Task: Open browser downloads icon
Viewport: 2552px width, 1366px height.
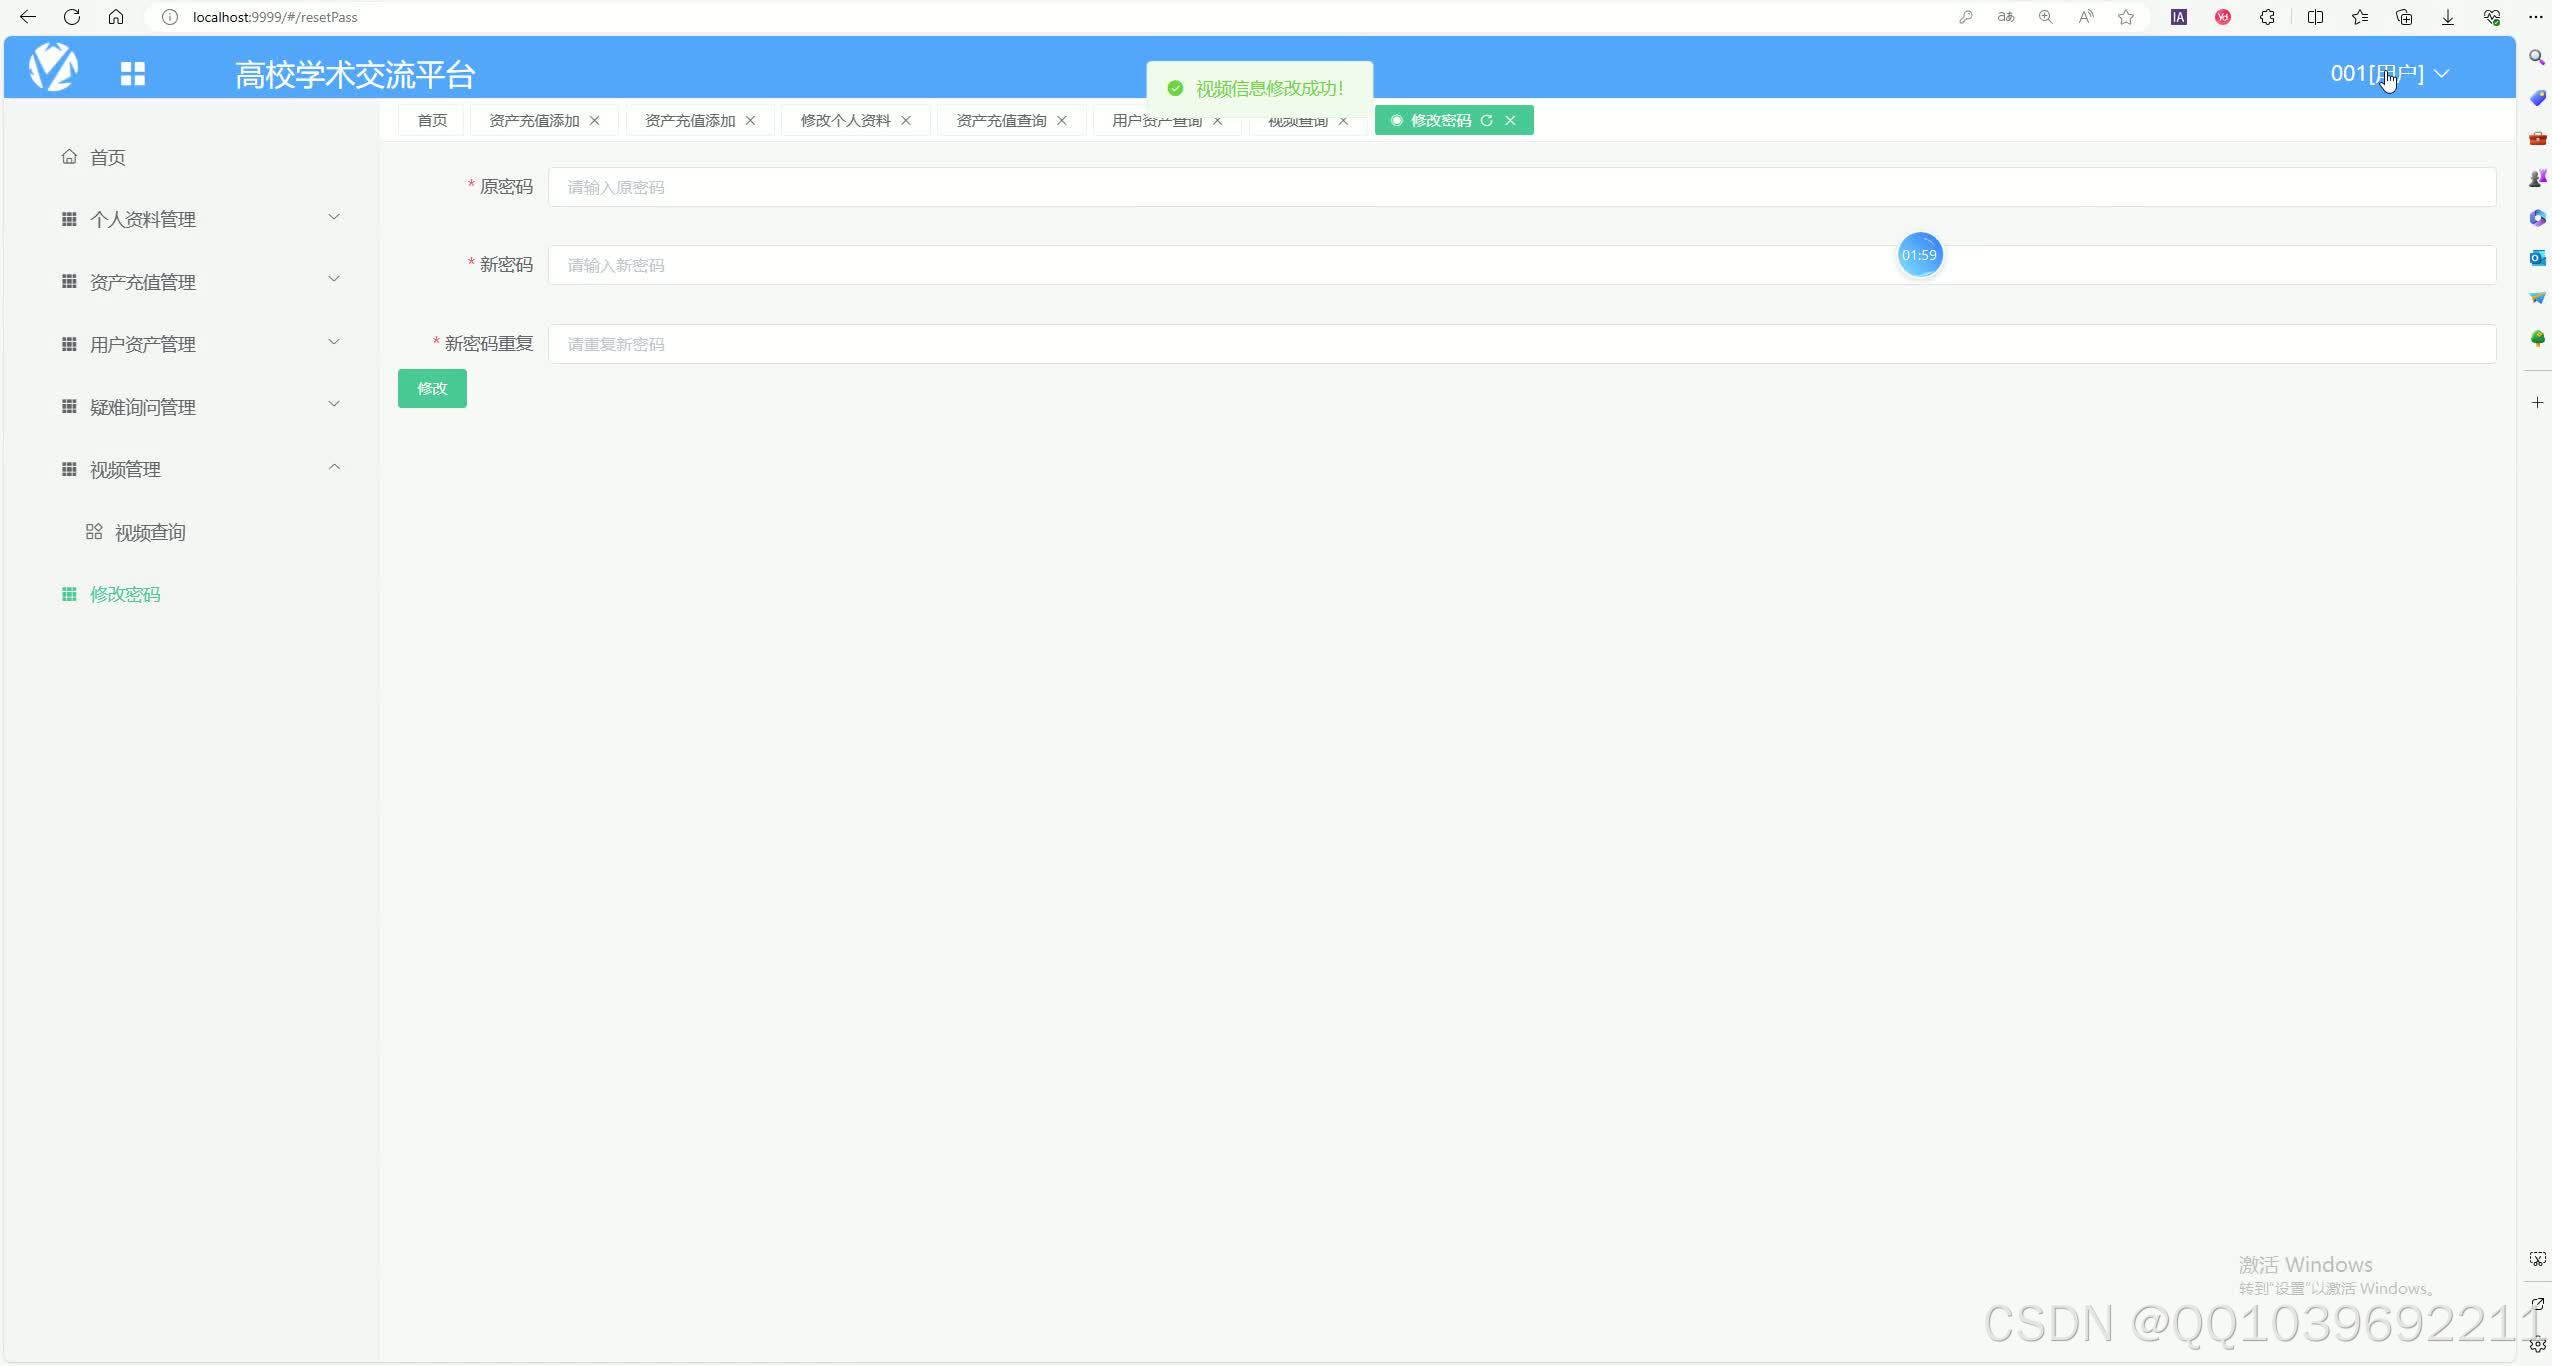Action: pos(2447,17)
